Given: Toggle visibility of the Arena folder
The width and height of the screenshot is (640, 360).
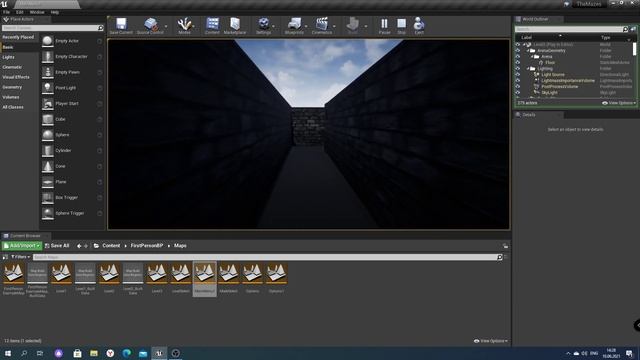Looking at the screenshot, I should click(518, 57).
